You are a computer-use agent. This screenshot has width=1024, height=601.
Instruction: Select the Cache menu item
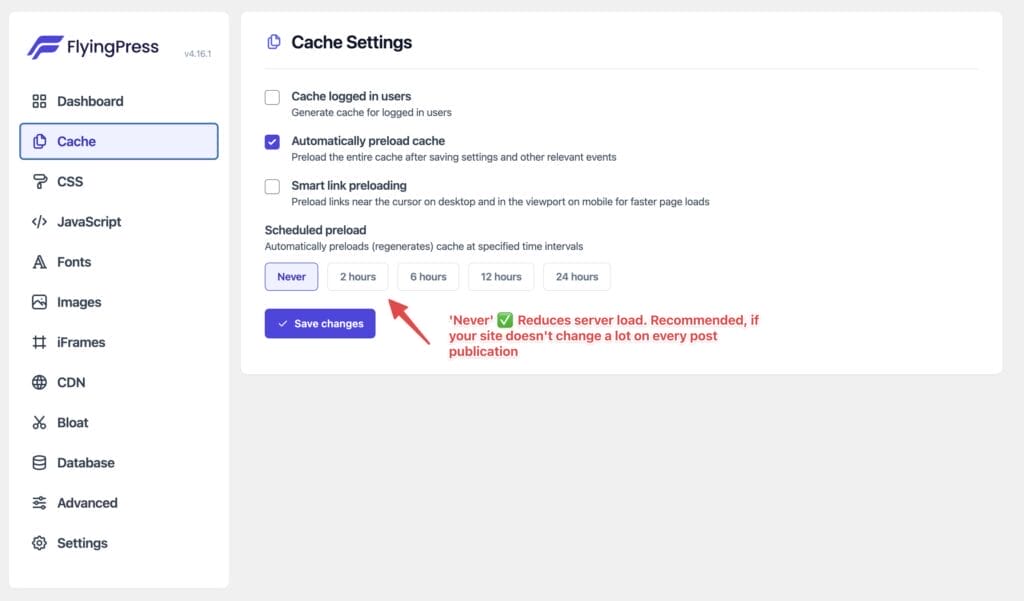118,142
